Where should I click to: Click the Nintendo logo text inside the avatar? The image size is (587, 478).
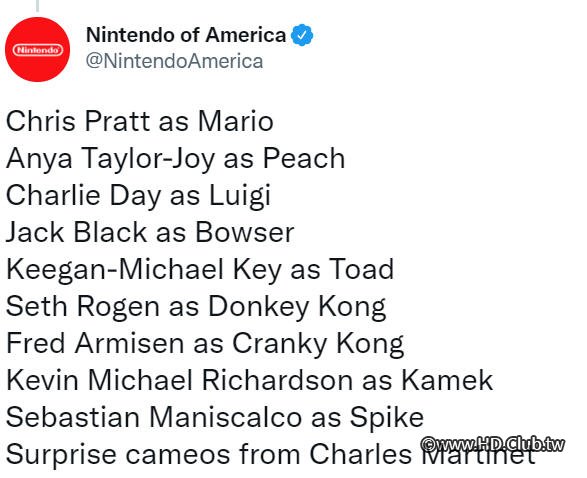click(x=37, y=50)
